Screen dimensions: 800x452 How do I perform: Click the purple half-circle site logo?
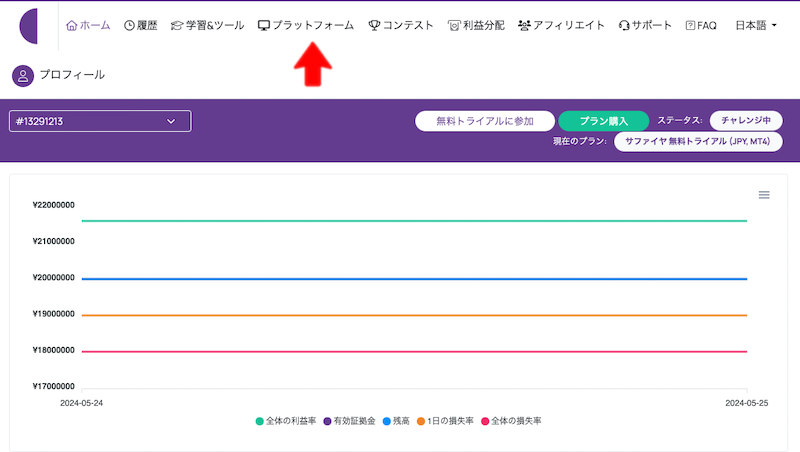(x=29, y=26)
